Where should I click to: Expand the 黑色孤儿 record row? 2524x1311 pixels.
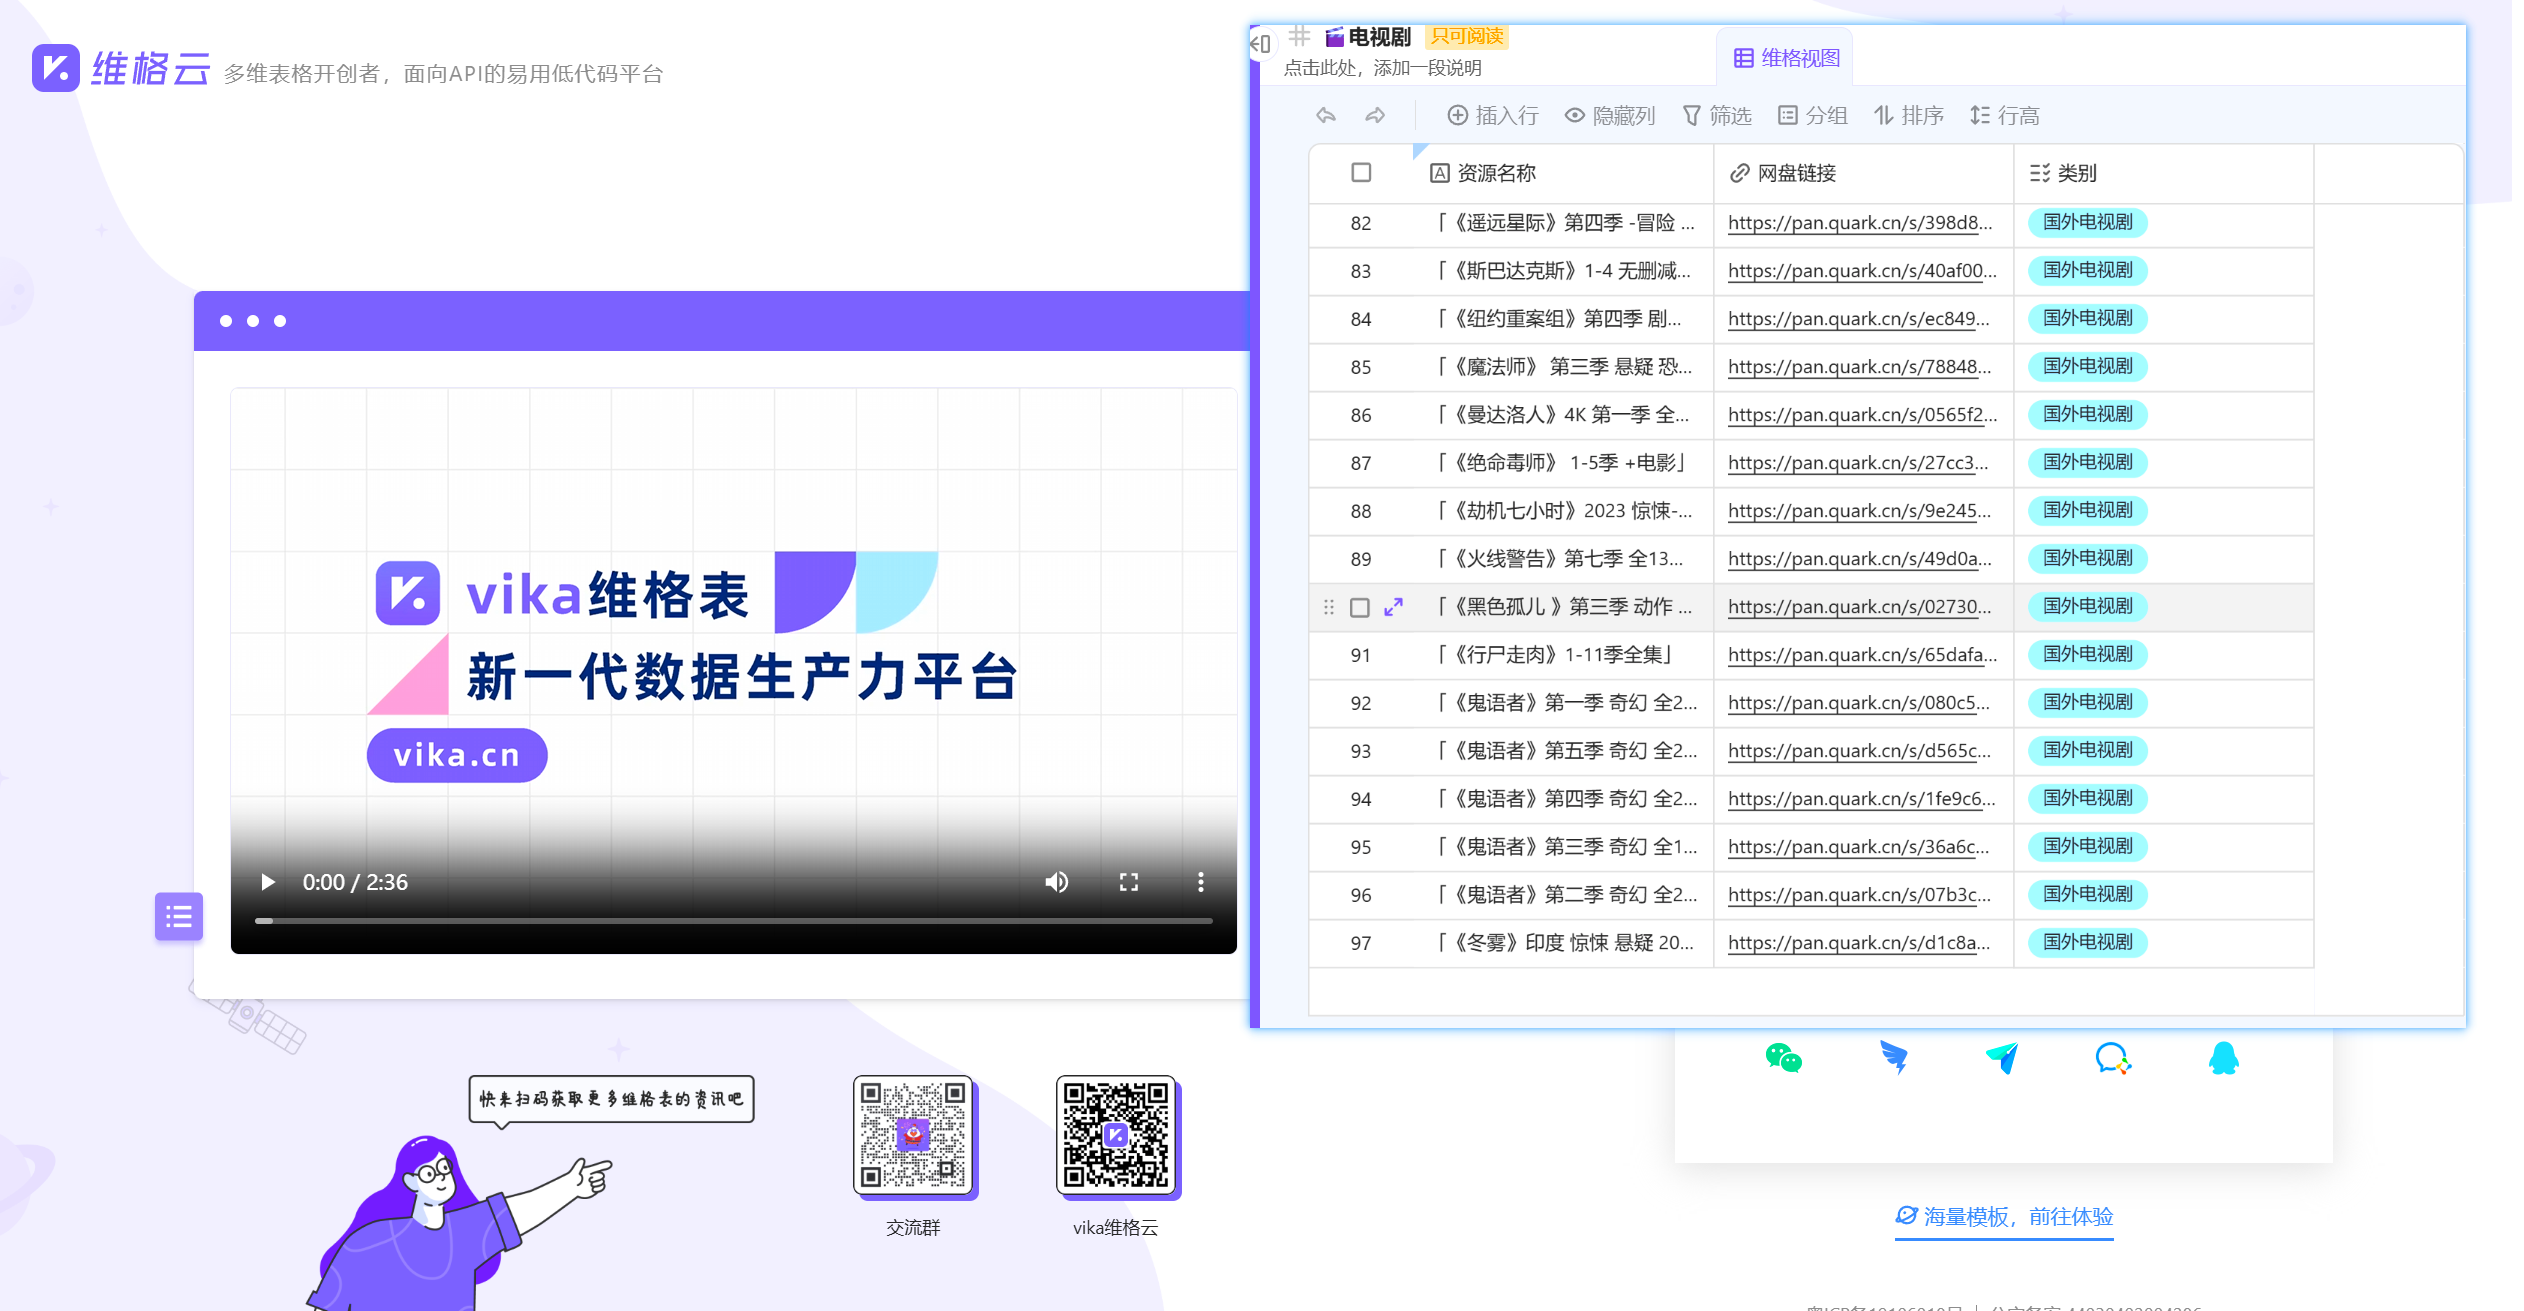coord(1394,607)
